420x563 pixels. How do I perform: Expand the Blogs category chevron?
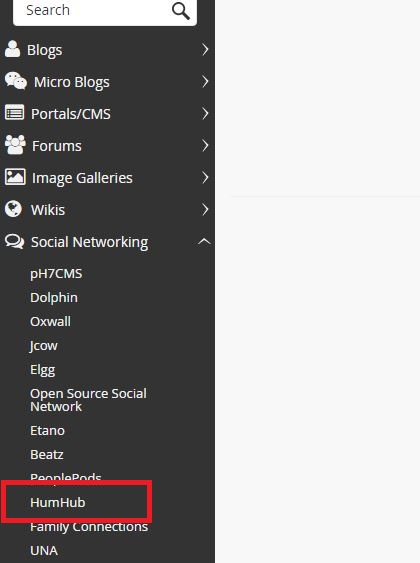tap(205, 50)
